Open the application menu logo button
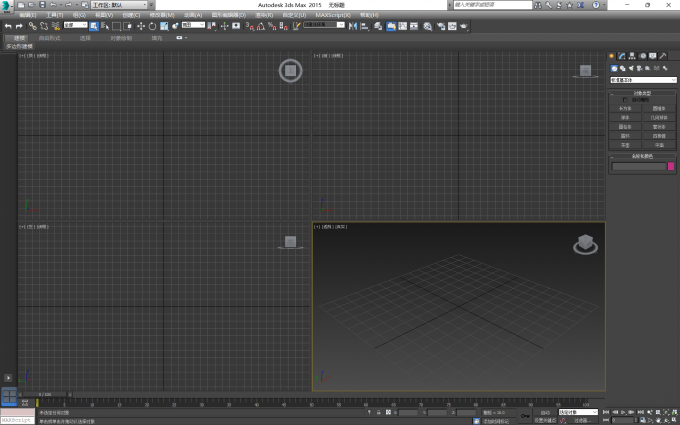Image resolution: width=680 pixels, height=425 pixels. [x=7, y=7]
